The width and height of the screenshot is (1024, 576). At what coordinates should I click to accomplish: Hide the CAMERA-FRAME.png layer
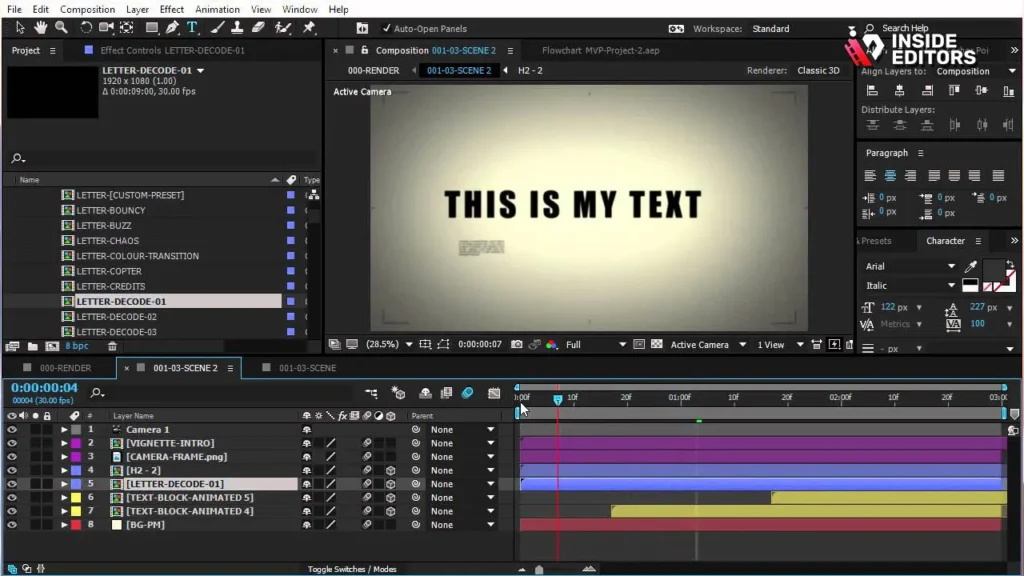point(12,457)
